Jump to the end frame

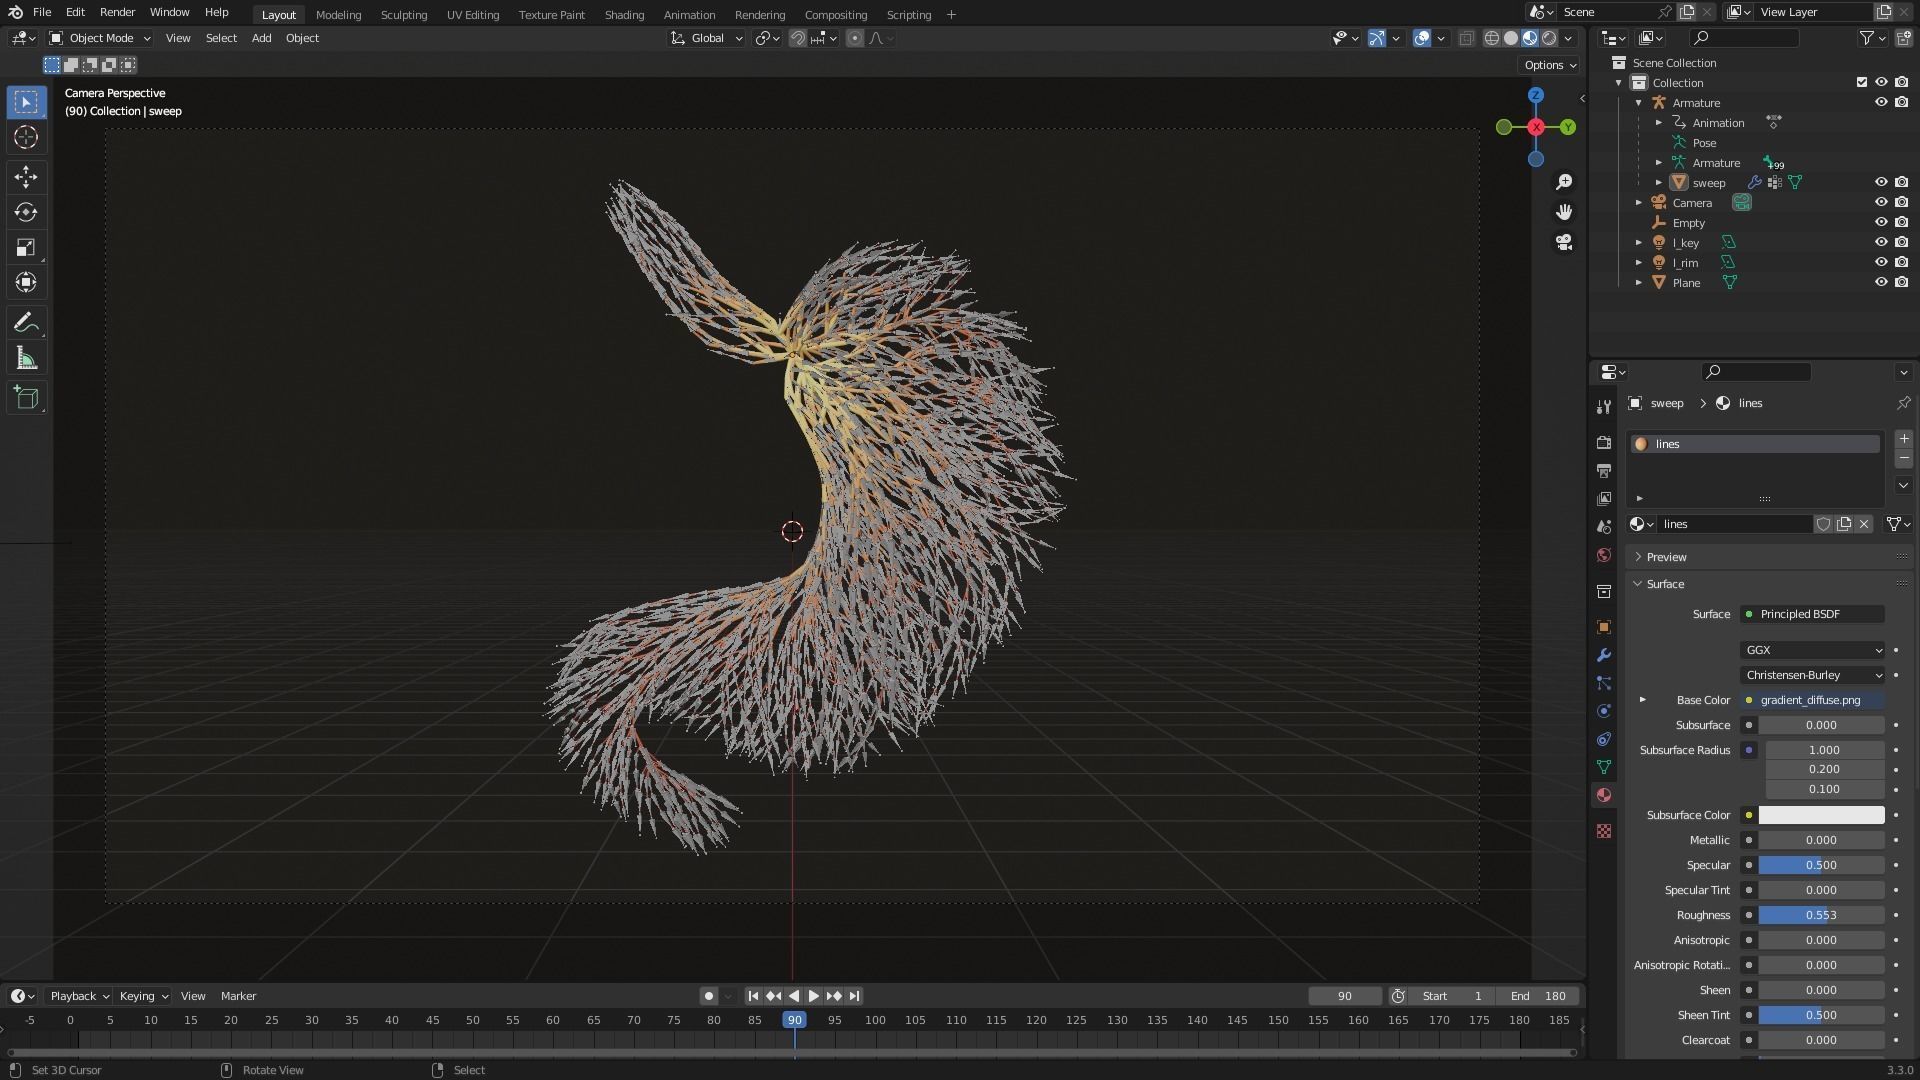[854, 996]
